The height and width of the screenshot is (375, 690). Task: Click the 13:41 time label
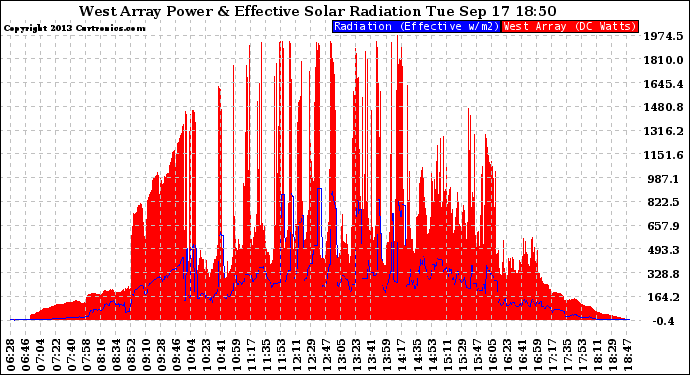click(x=371, y=354)
